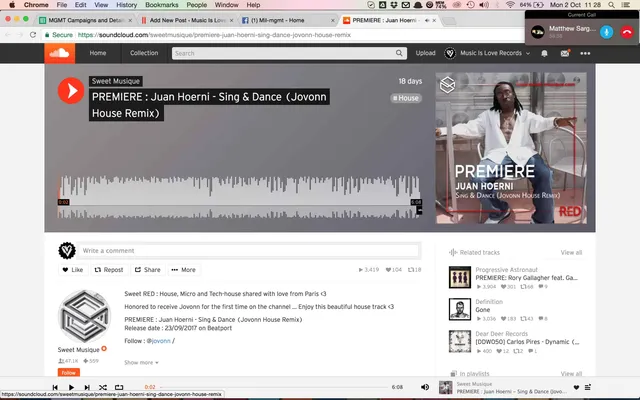View all related tracks
This screenshot has height=400, width=640.
(x=571, y=253)
